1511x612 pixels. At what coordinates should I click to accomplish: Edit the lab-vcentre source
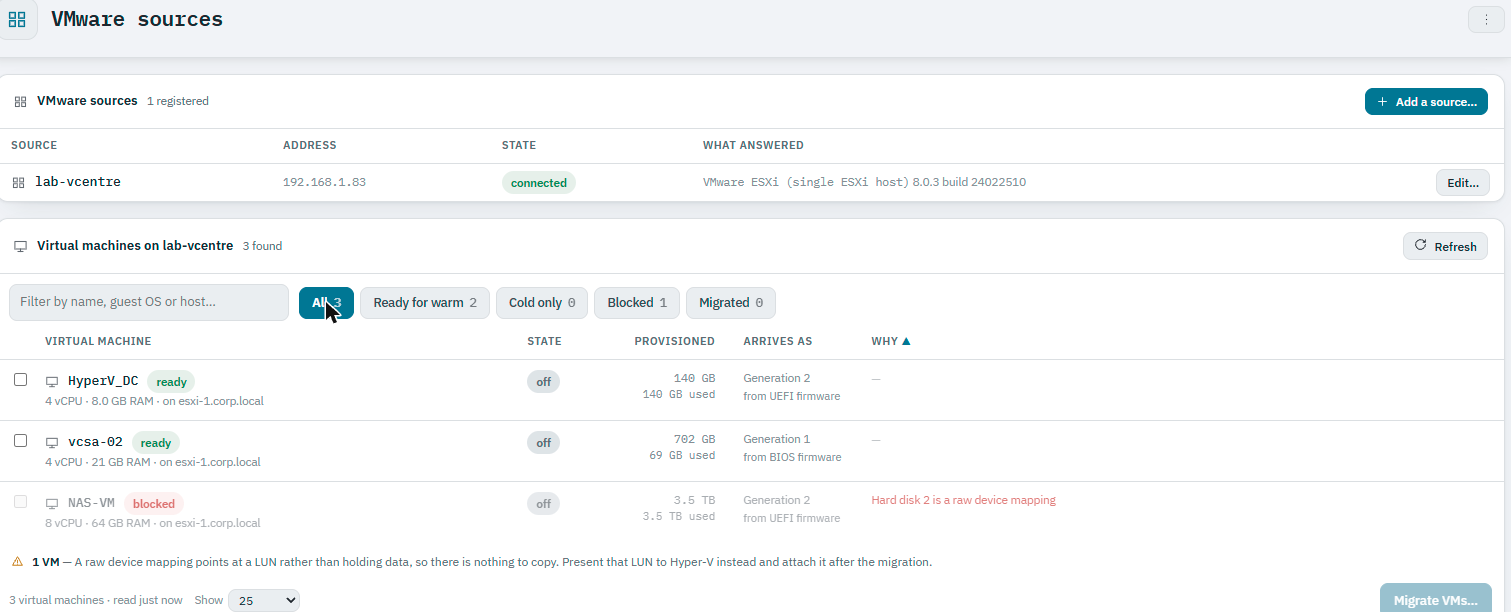(x=1463, y=183)
